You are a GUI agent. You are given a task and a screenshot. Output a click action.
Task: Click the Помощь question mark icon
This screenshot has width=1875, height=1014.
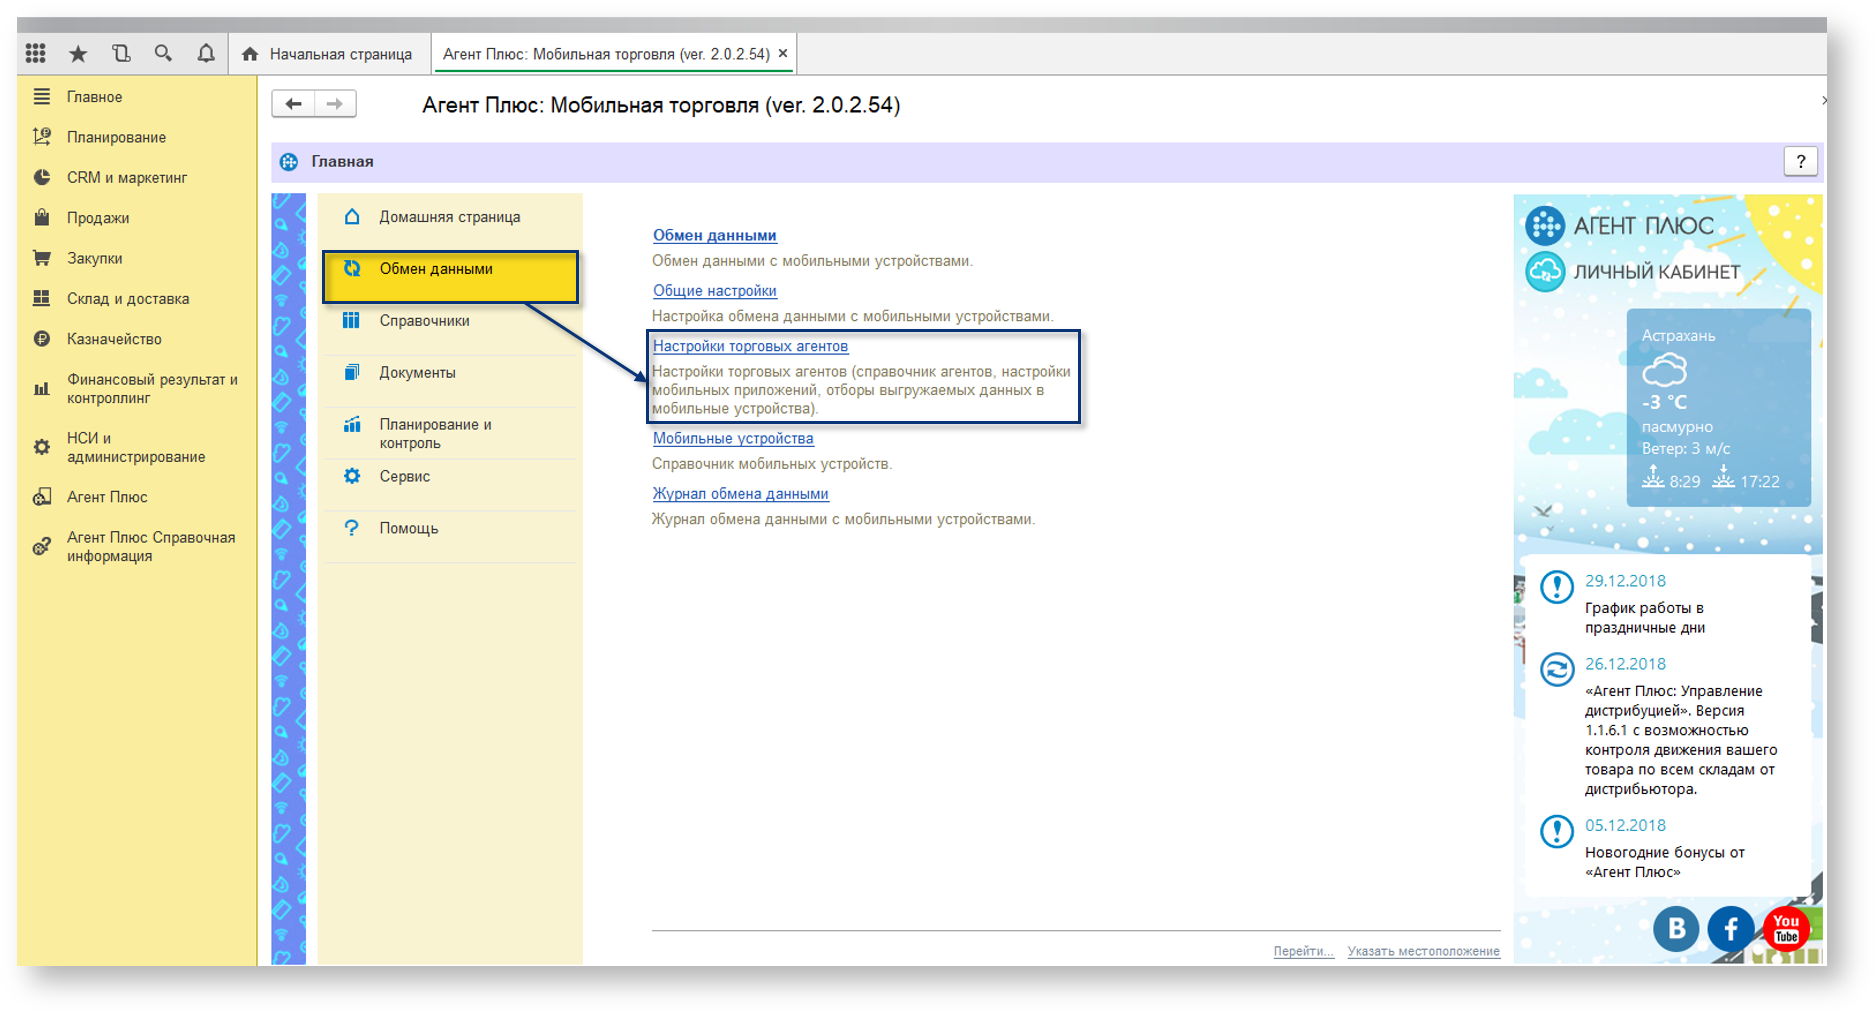(x=352, y=528)
